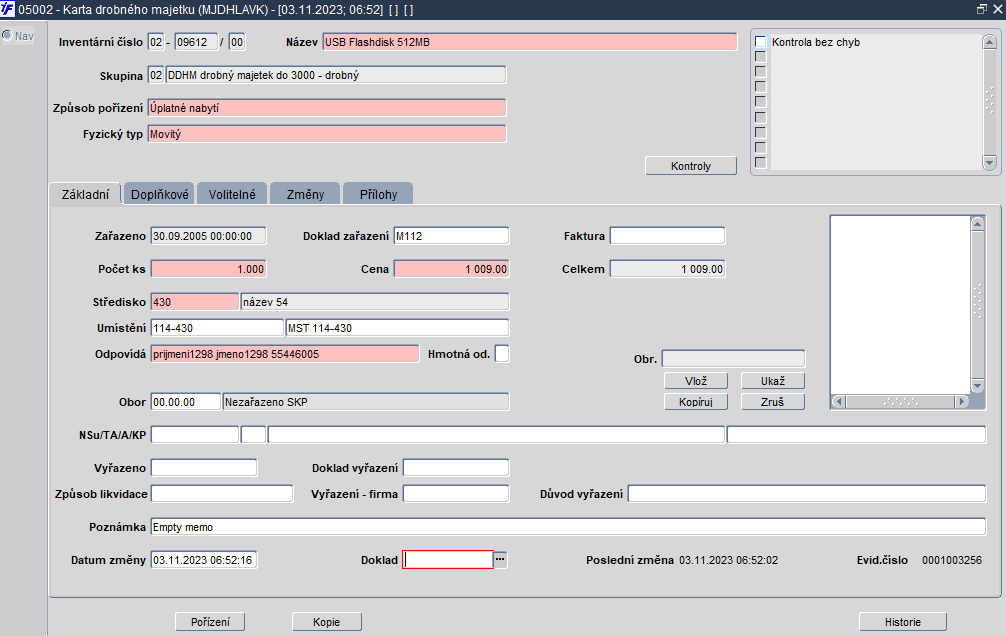Click the Inventární číslo 09612 field

196,42
